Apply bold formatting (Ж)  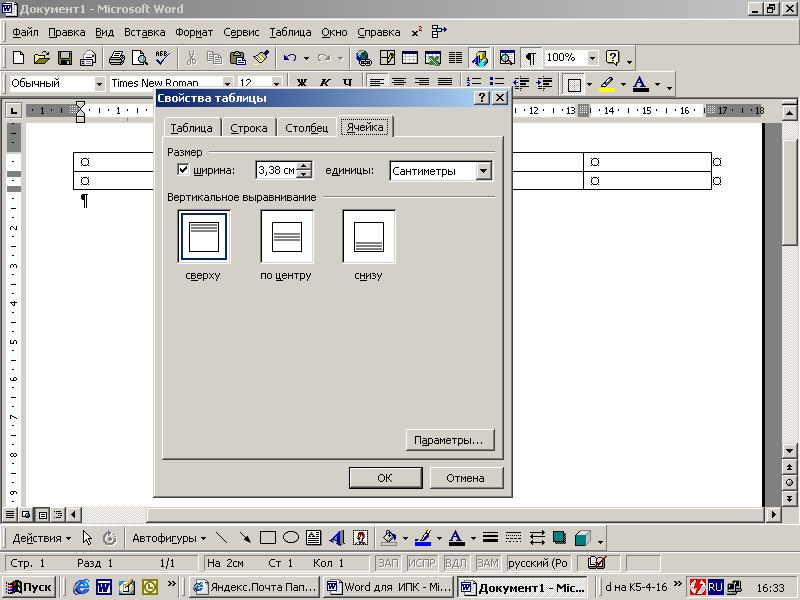[x=302, y=83]
